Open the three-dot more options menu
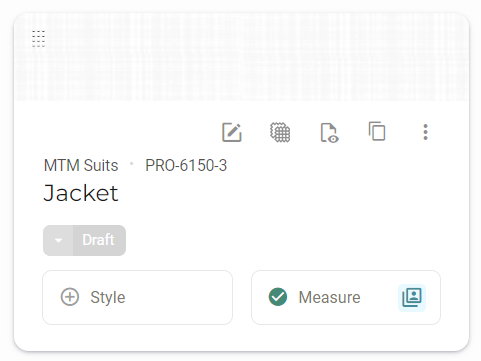This screenshot has width=481, height=361. [425, 132]
